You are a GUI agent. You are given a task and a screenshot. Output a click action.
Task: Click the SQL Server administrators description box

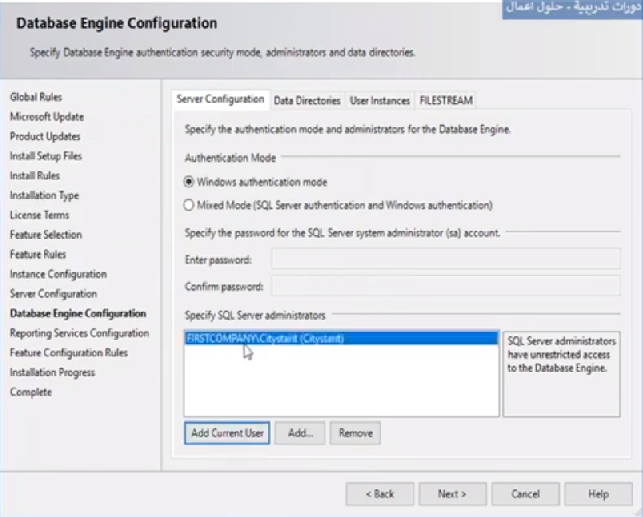tap(561, 374)
